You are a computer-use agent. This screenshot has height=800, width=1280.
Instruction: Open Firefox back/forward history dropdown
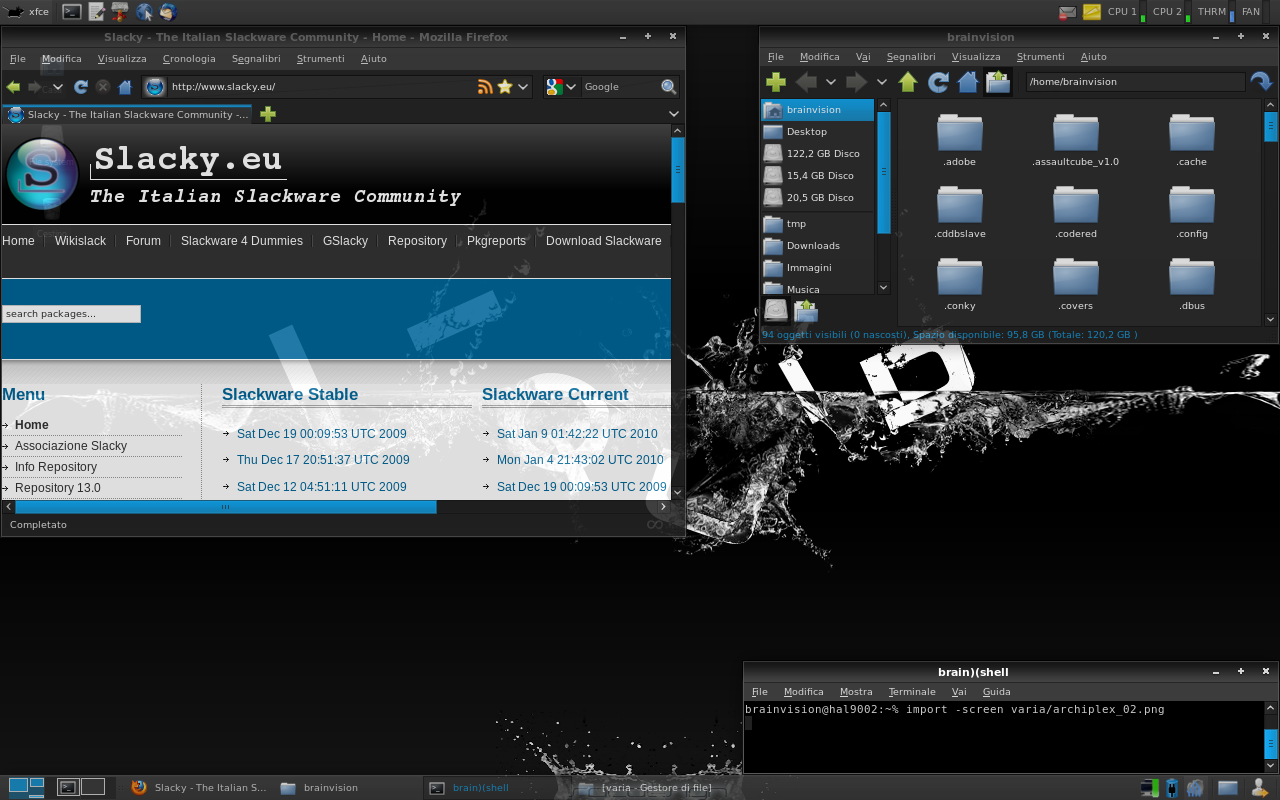(x=58, y=87)
